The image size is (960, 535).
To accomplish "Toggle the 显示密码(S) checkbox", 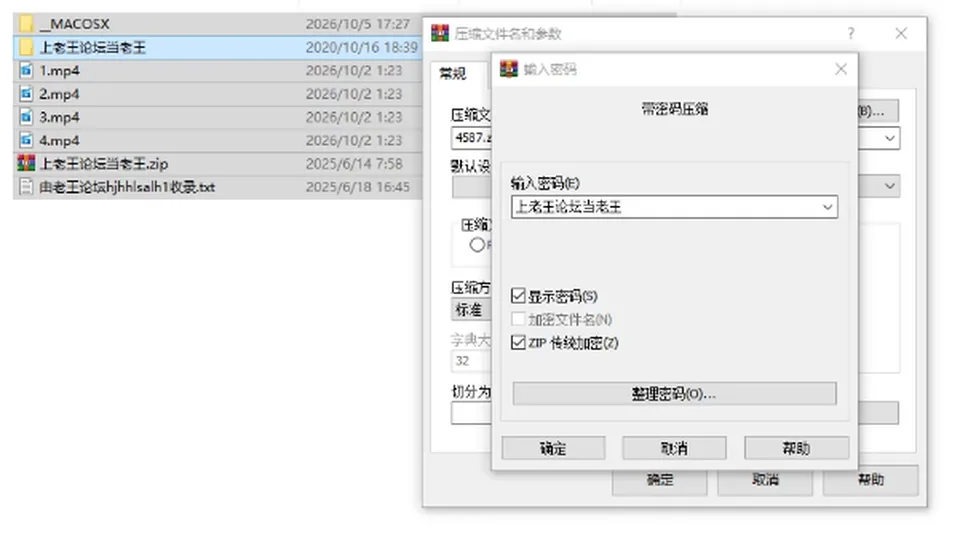I will pos(518,296).
